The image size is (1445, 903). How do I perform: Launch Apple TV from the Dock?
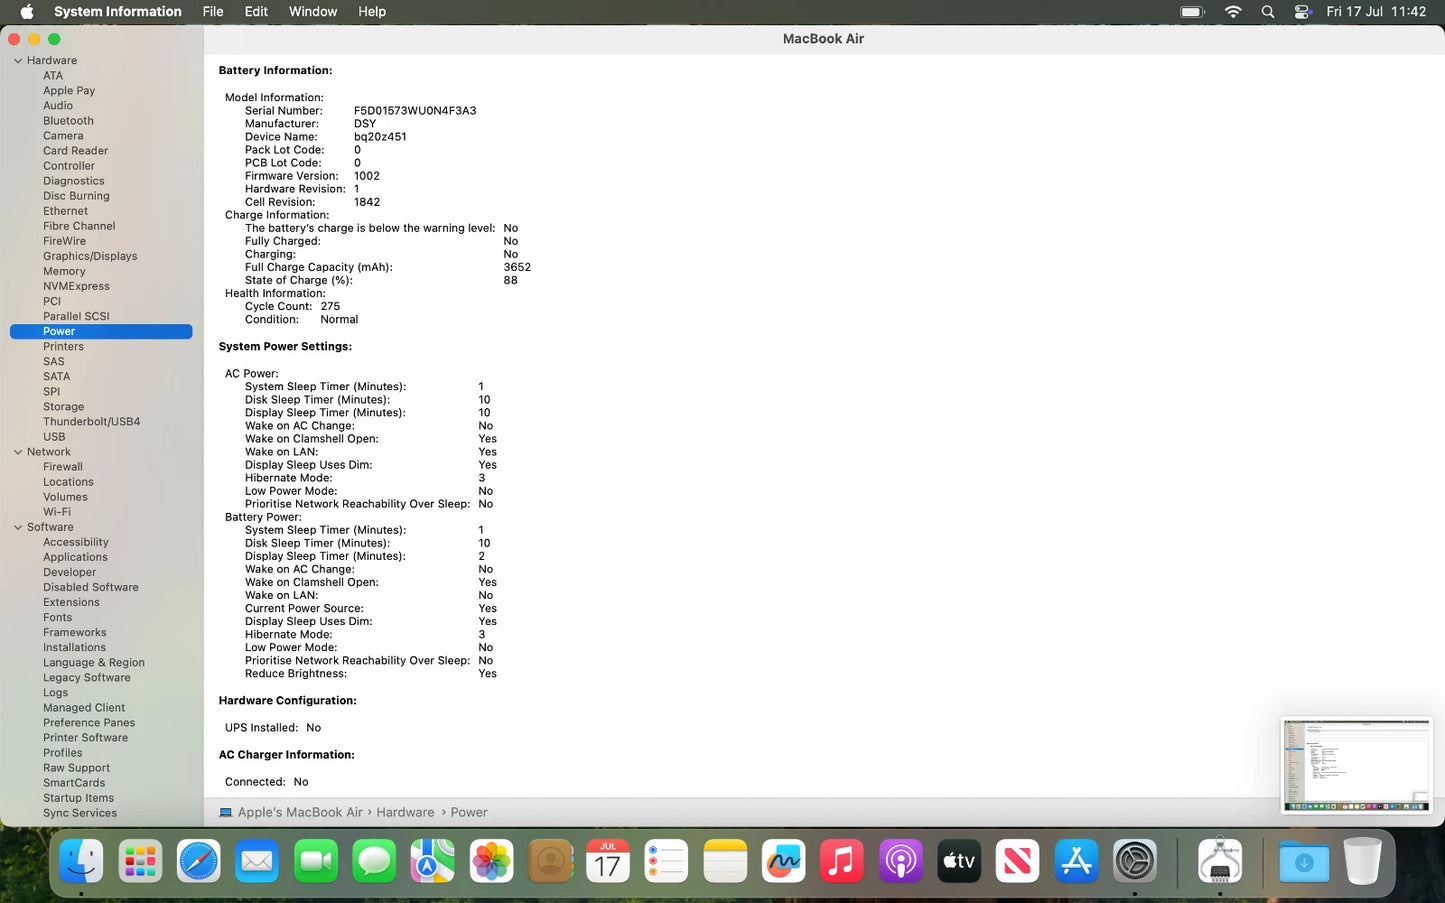point(959,860)
